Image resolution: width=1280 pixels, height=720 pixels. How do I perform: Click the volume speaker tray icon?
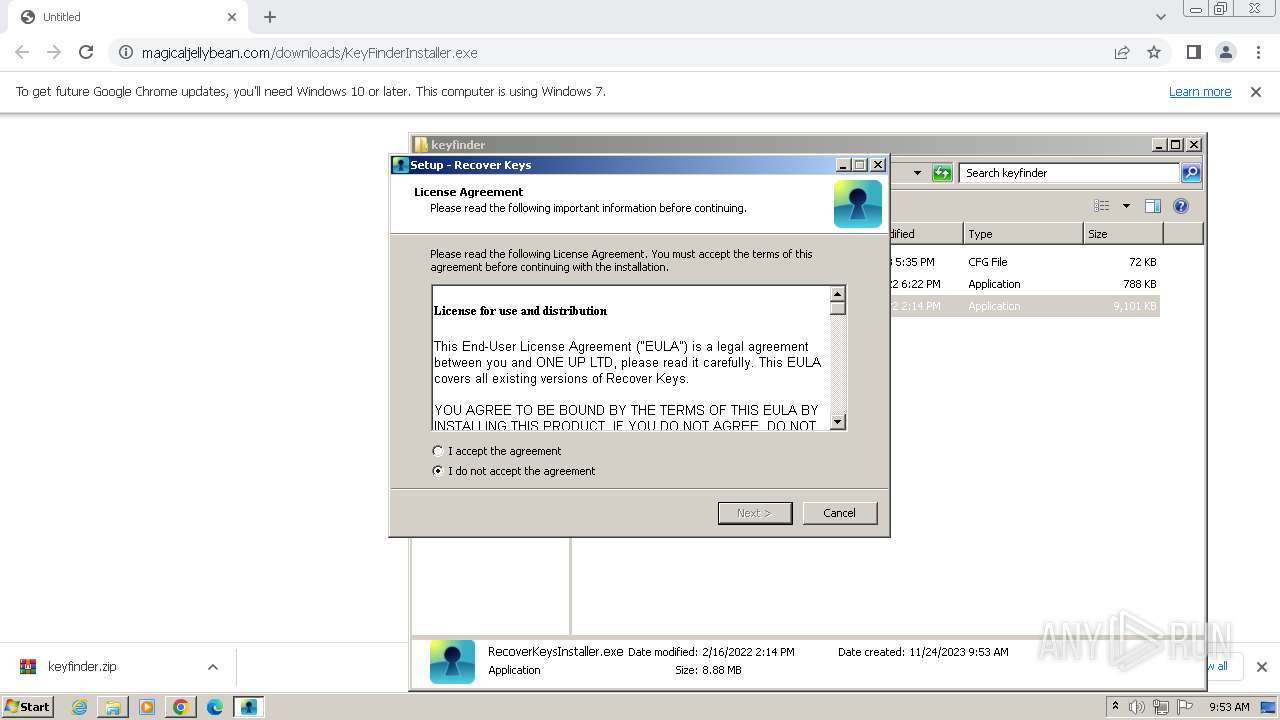point(1137,707)
